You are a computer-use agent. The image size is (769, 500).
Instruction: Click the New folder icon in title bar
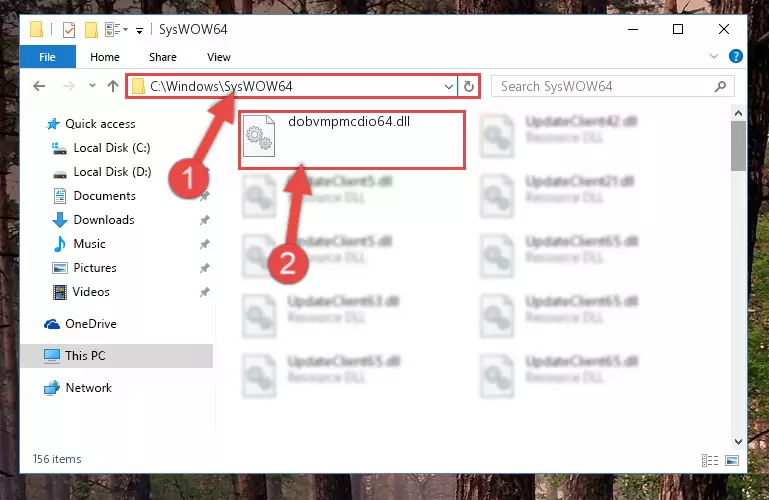[91, 30]
